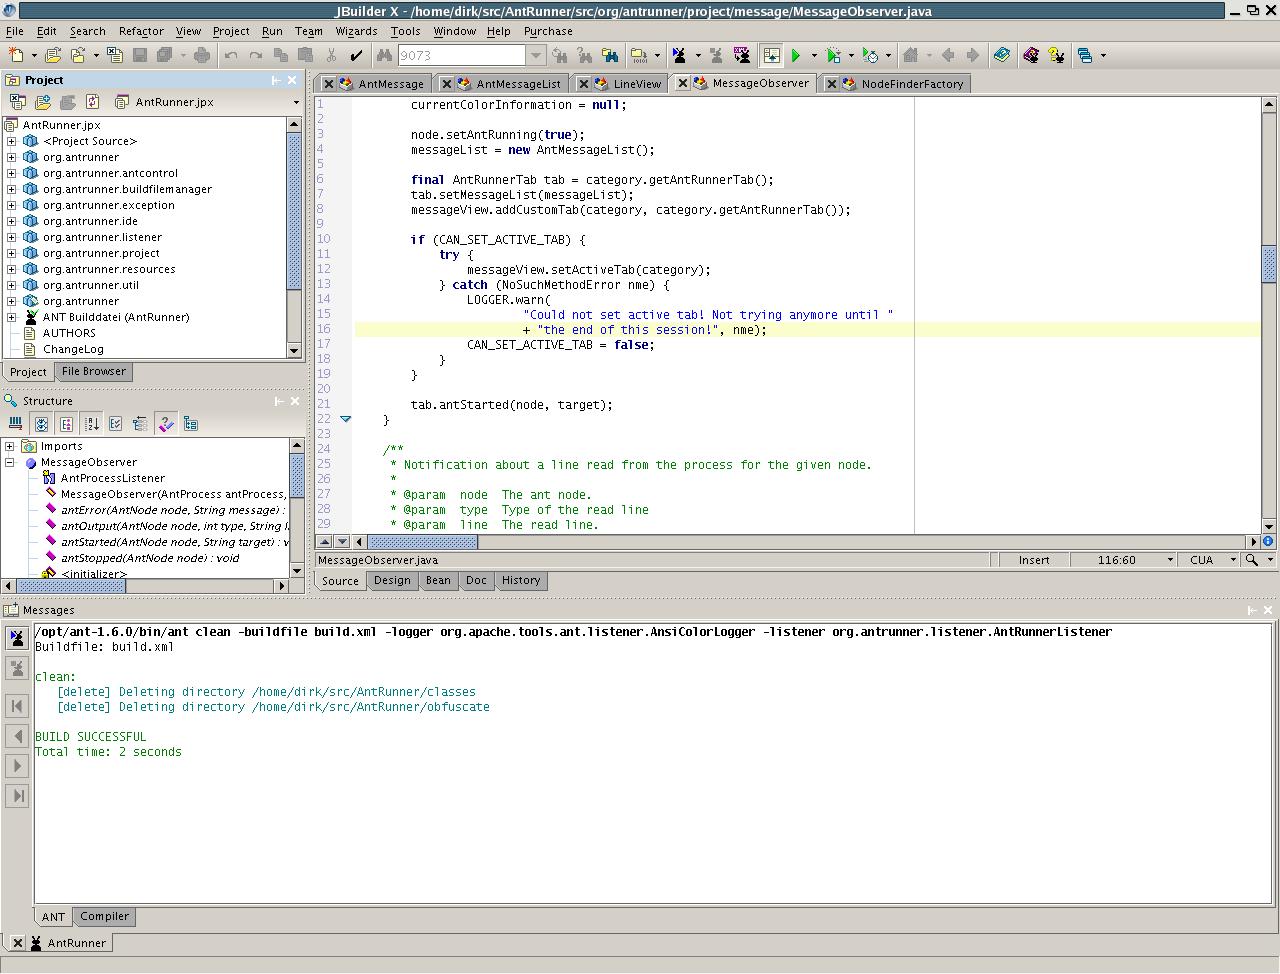Toggle alphabetical sort in Structure pane

(x=91, y=424)
